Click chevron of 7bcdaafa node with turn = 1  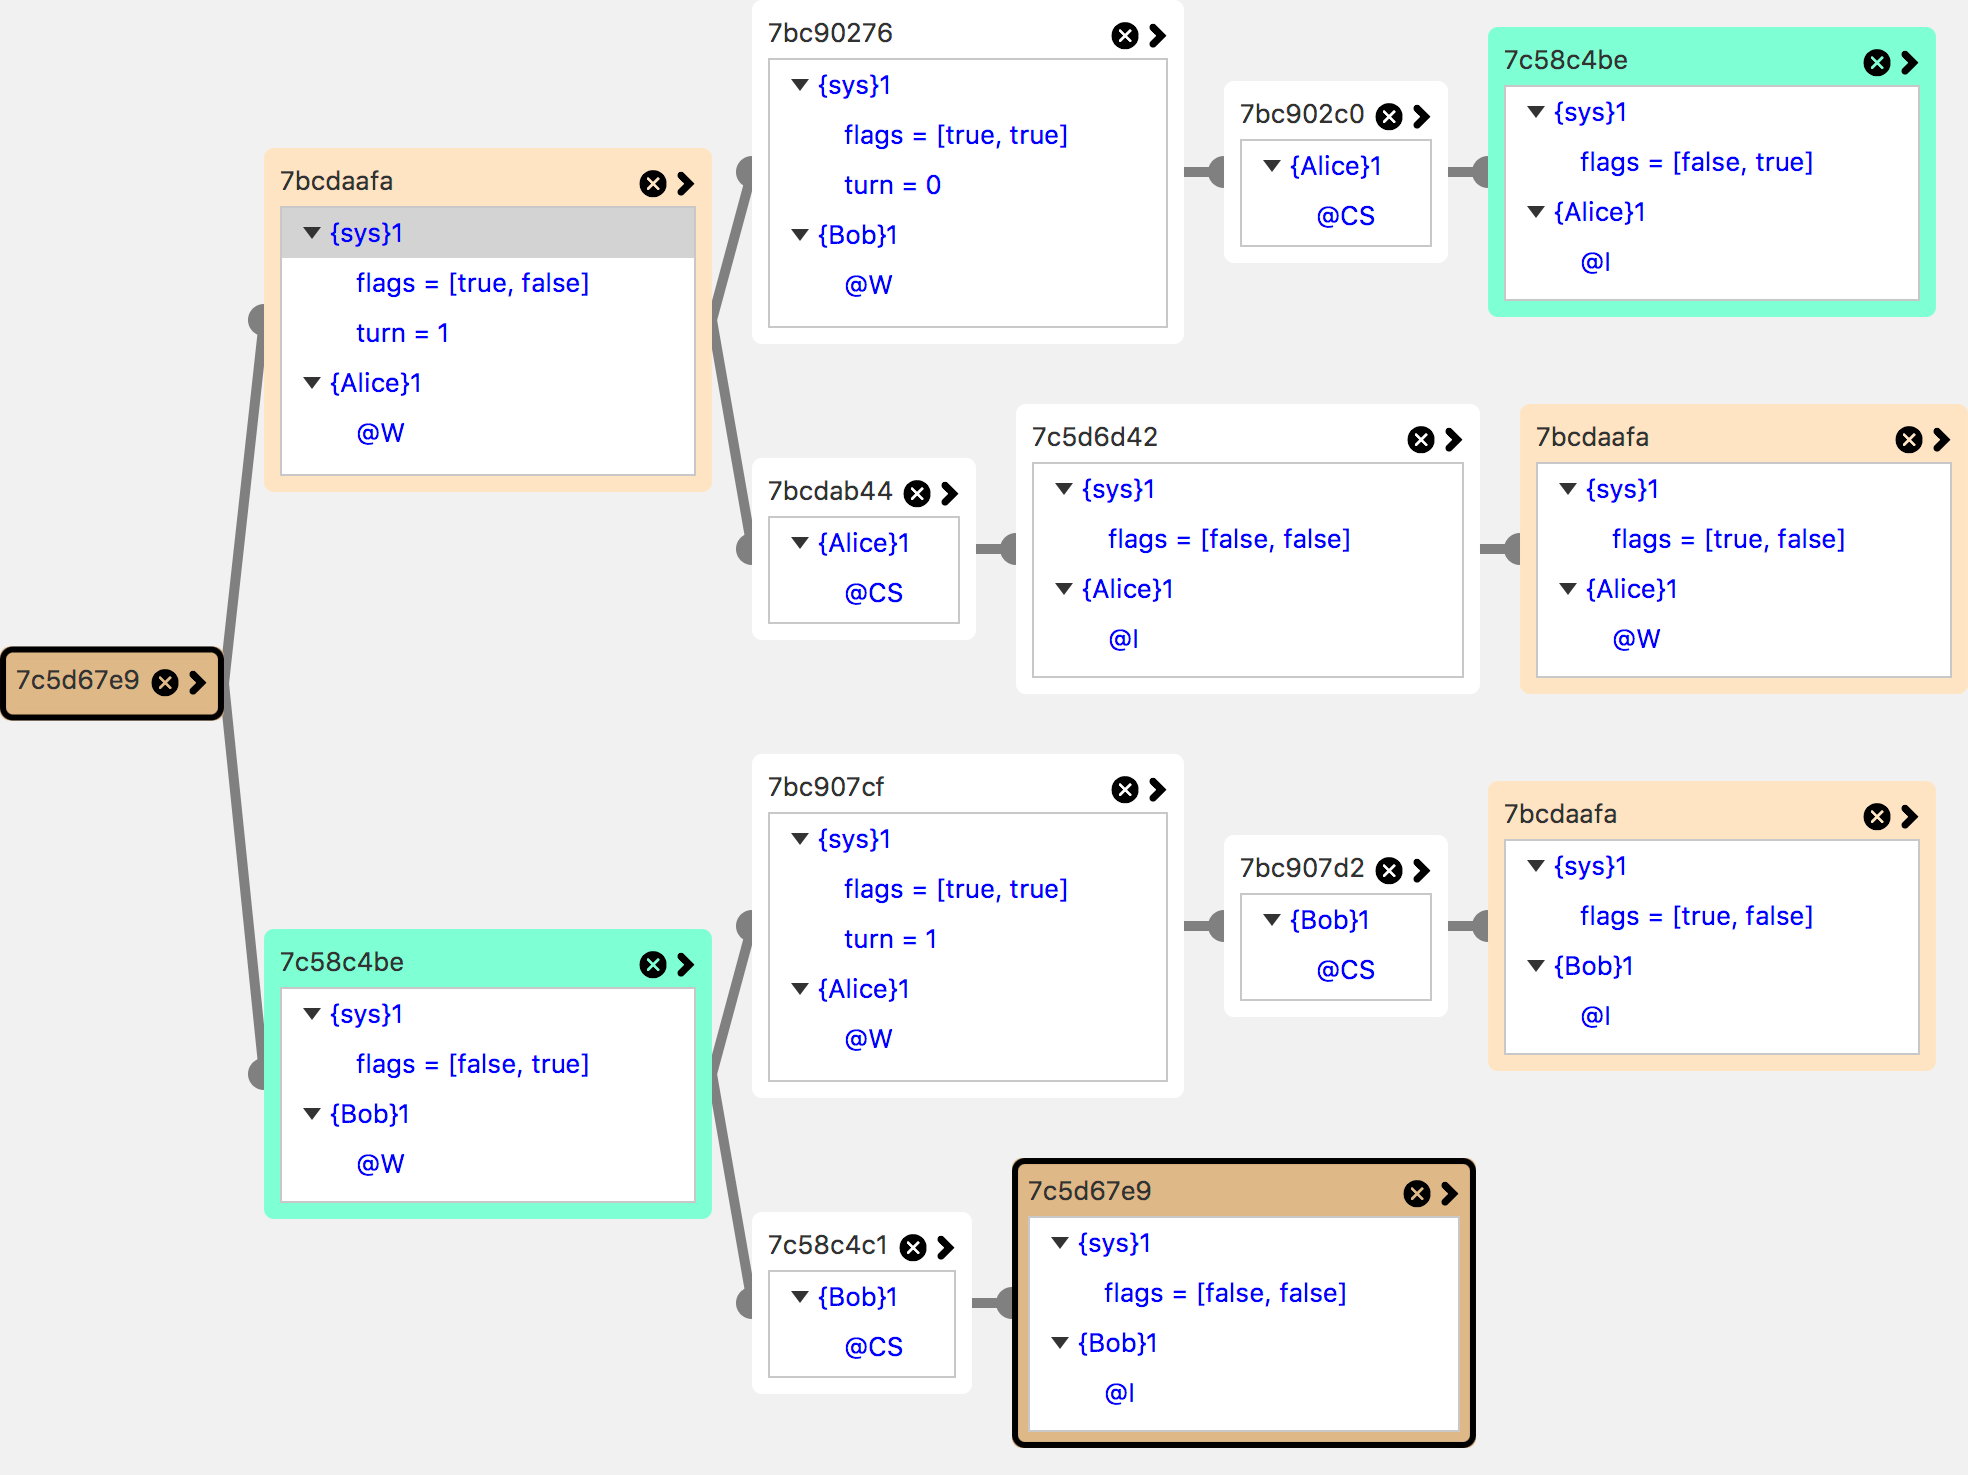click(685, 184)
